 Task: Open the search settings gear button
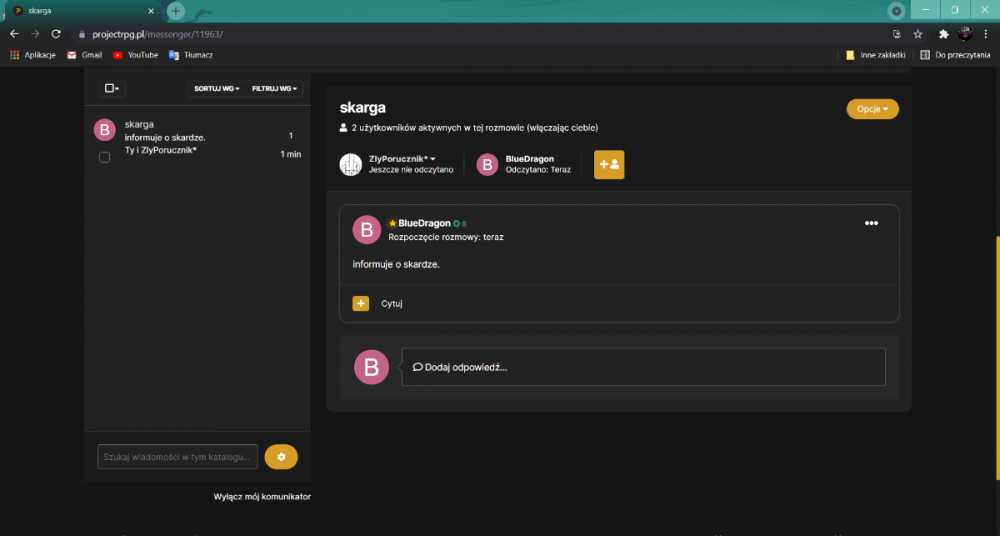click(281, 457)
